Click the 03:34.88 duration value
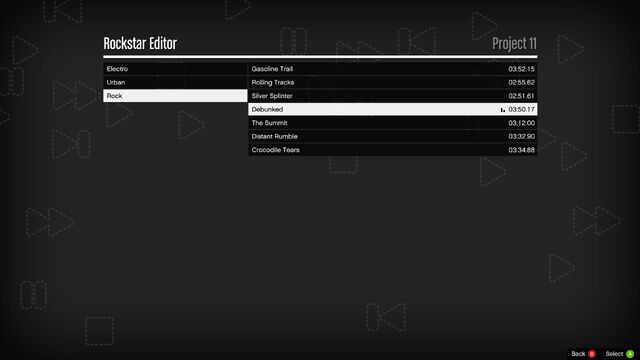This screenshot has height=360, width=640. point(521,150)
